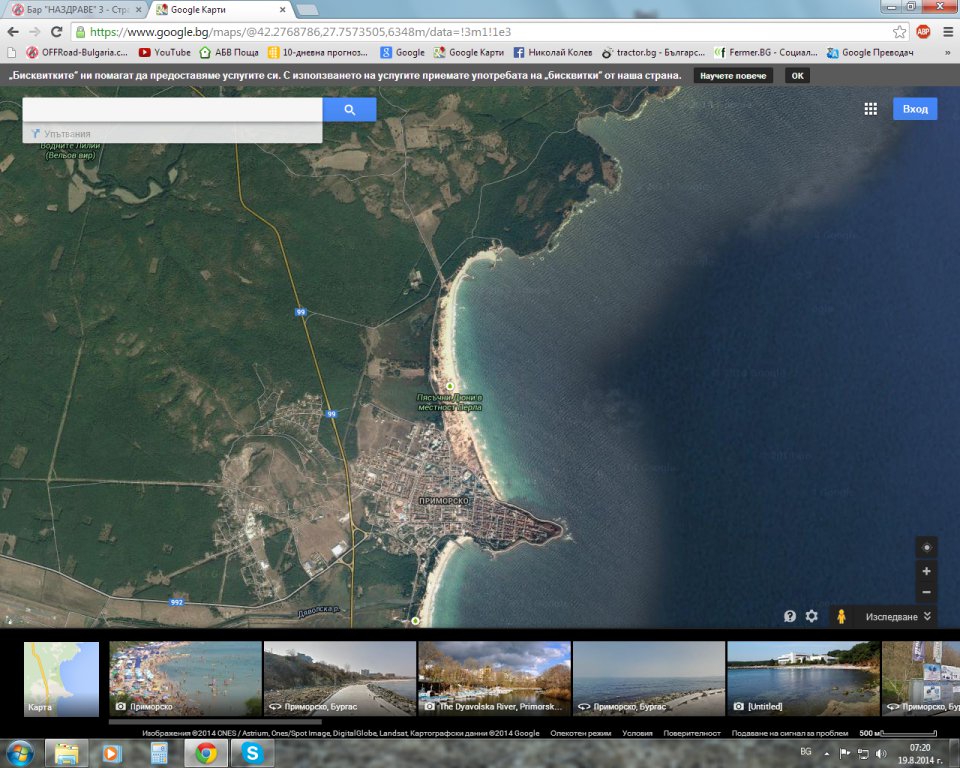Click the Google Maps search input field
This screenshot has width=960, height=768.
(172, 110)
